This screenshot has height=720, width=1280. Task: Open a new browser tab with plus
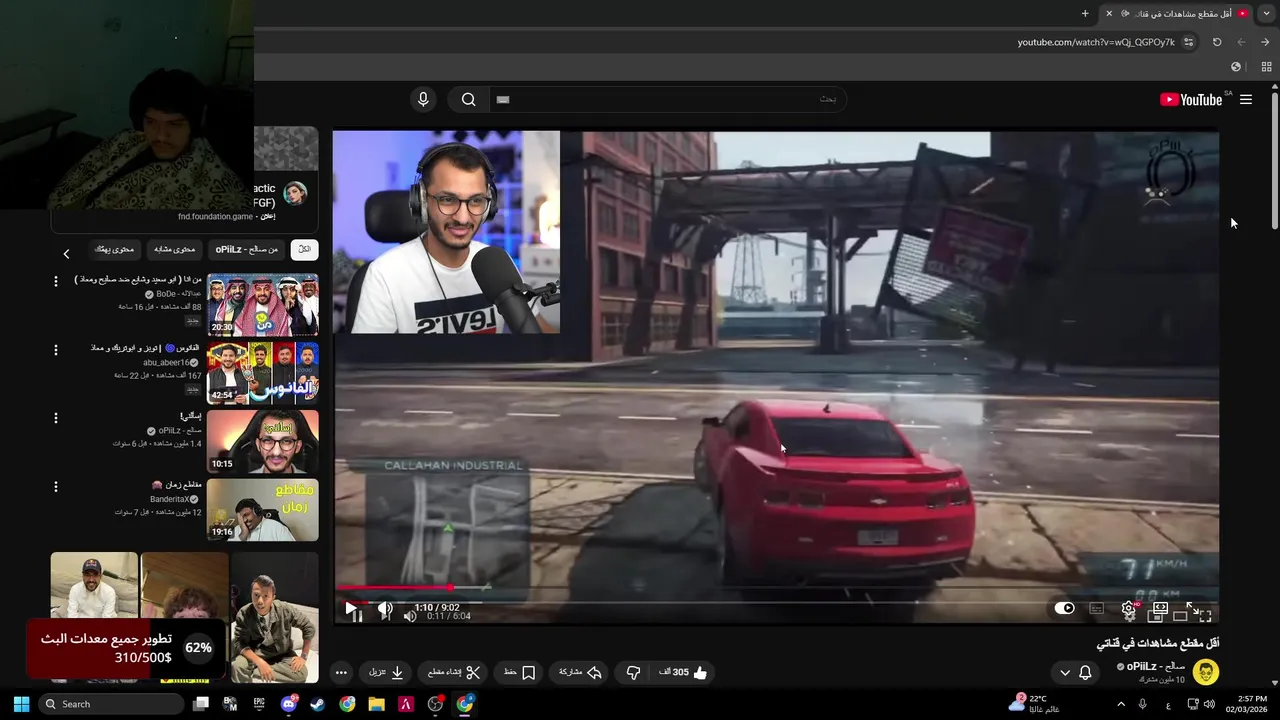1085,13
